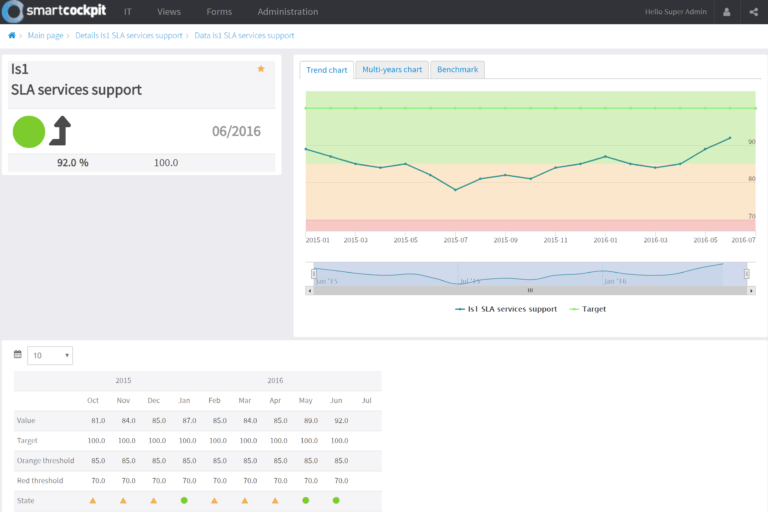Open Details Is1 SLA services support breadcrumb
The width and height of the screenshot is (768, 512).
(x=129, y=35)
